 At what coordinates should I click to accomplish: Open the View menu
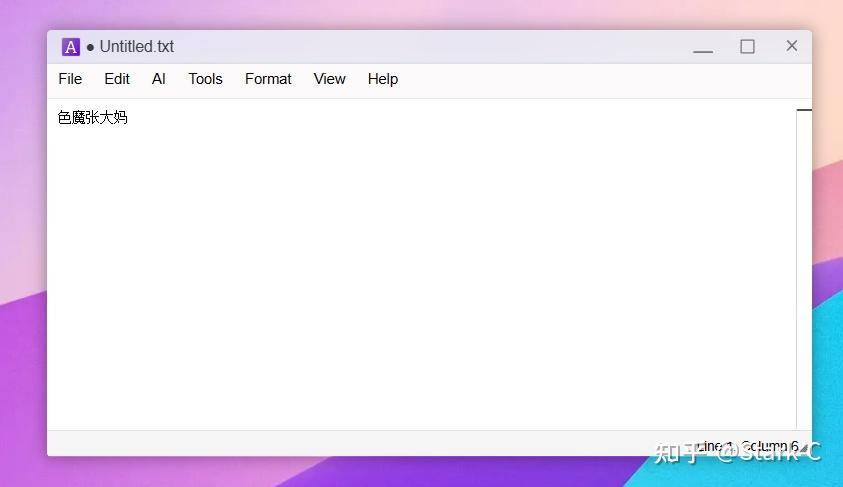click(x=329, y=79)
